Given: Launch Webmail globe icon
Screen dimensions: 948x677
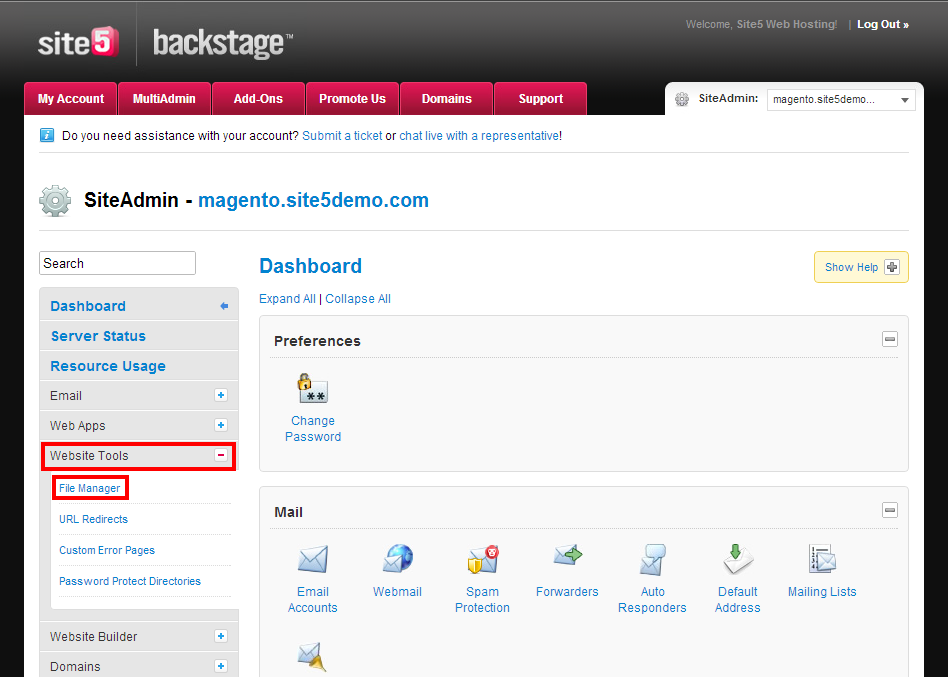Looking at the screenshot, I should pyautogui.click(x=397, y=559).
